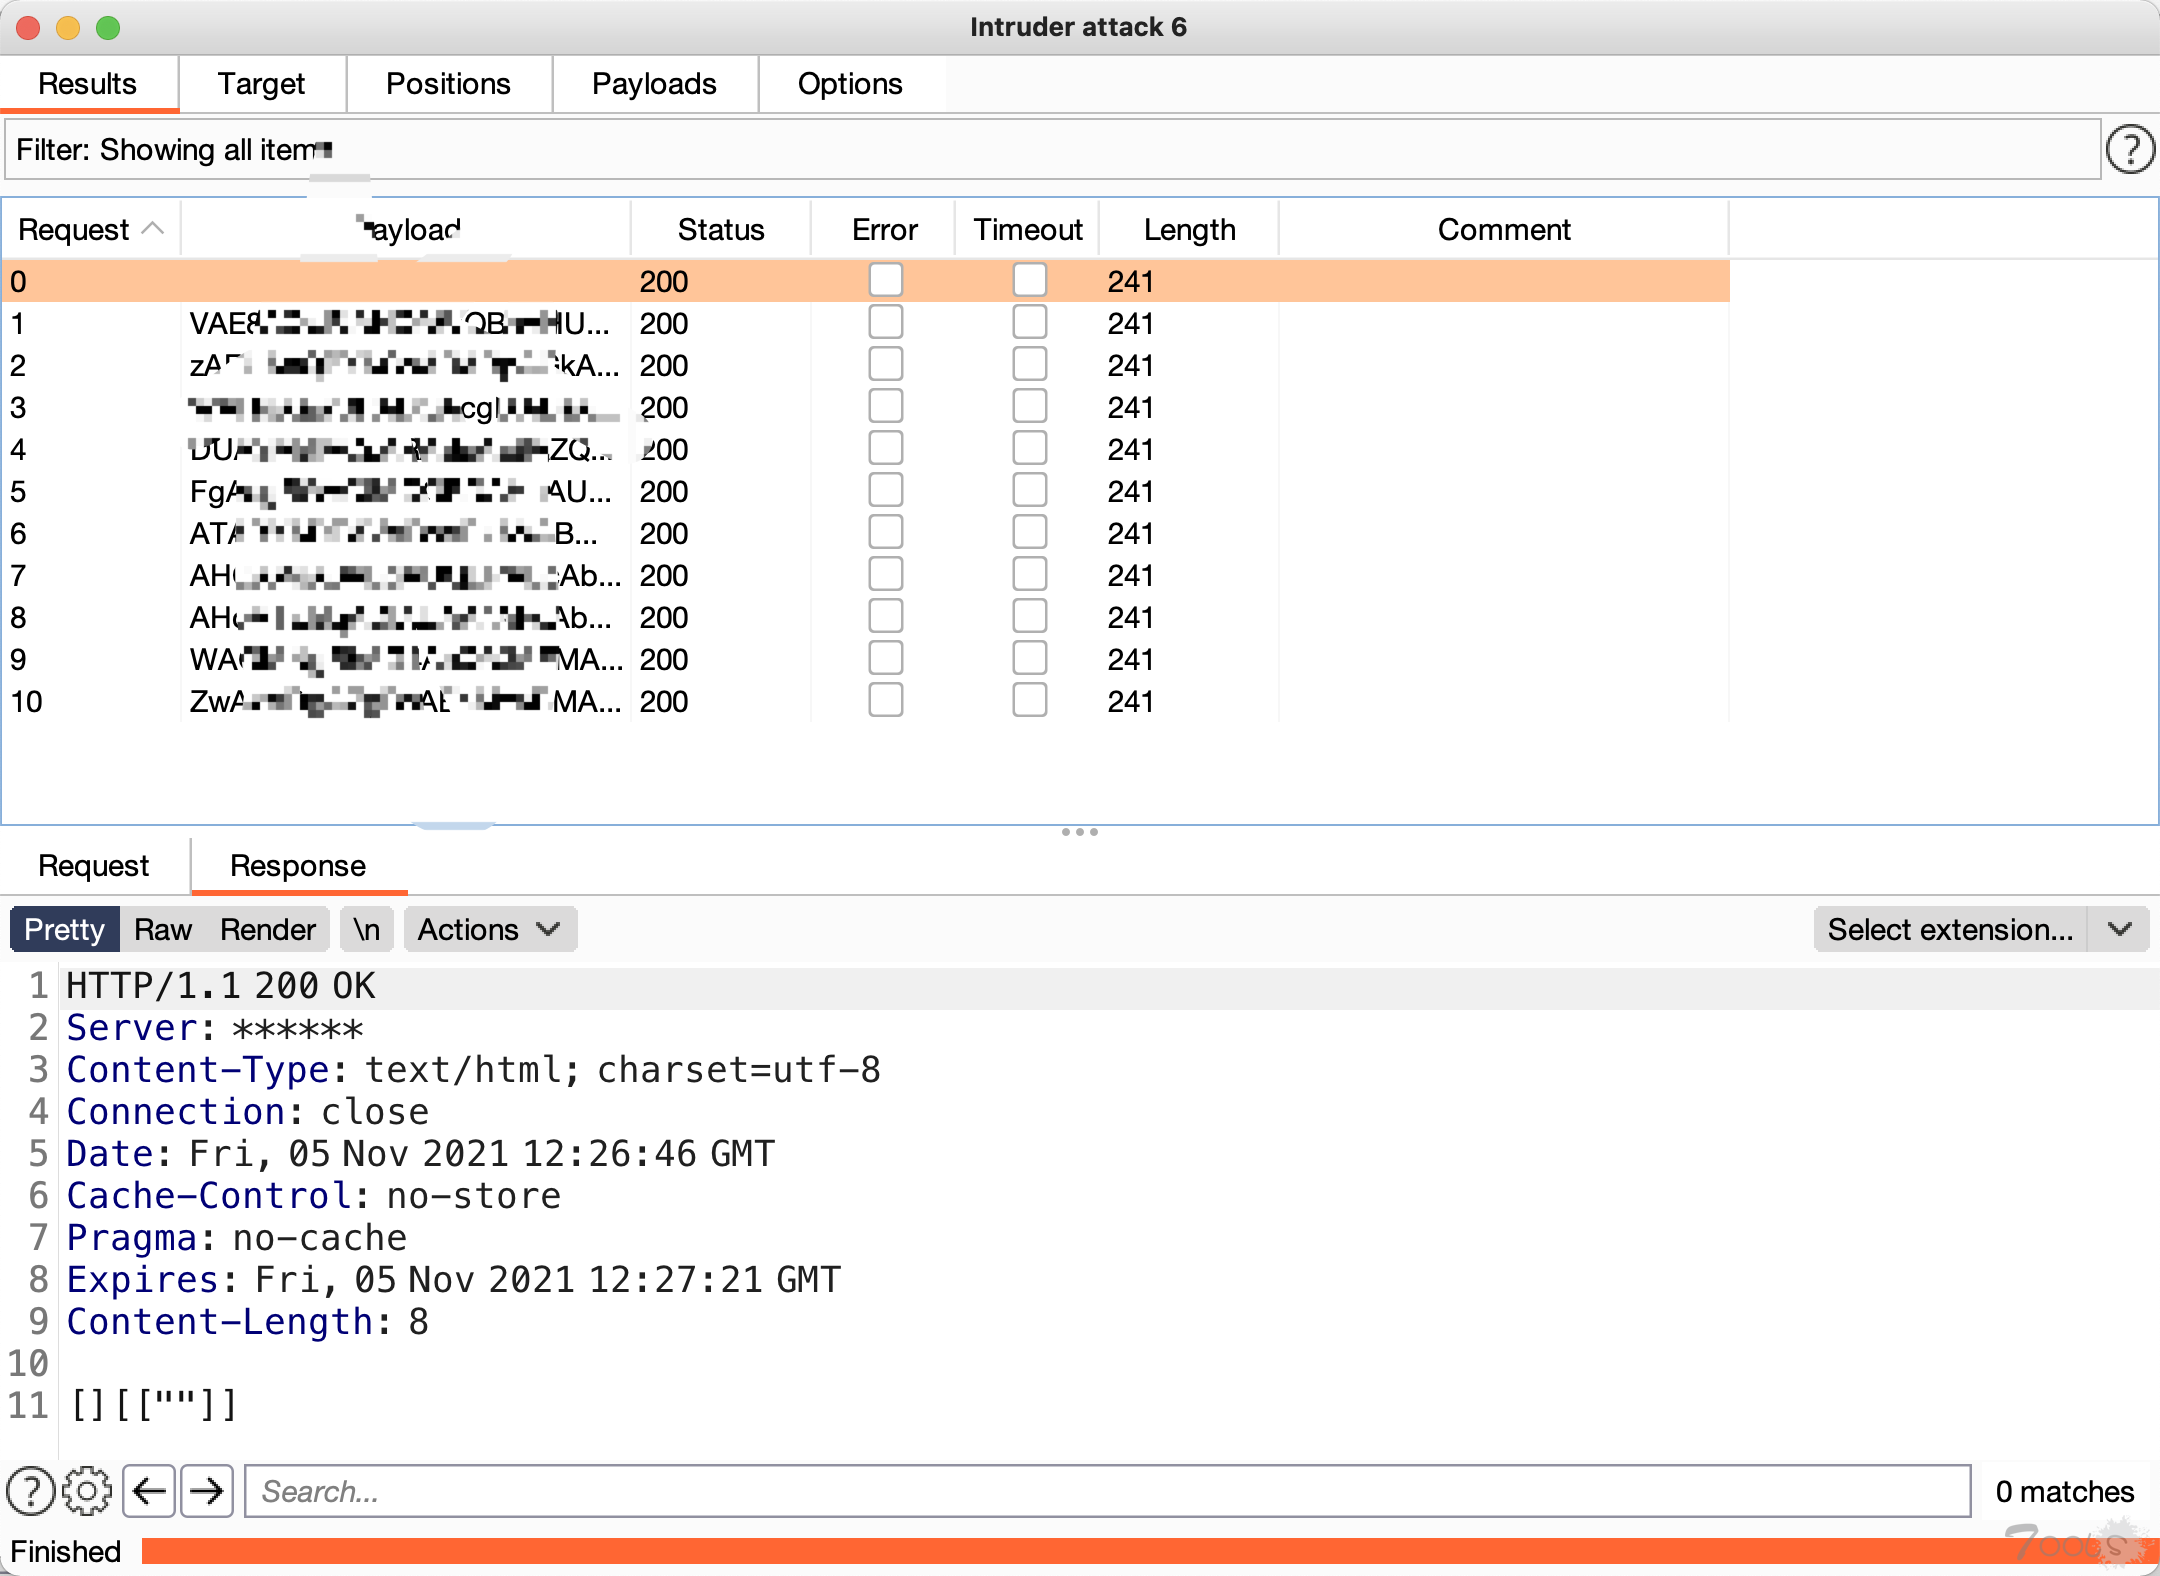Screen dimensions: 2160x1576
Task: Go to next search match arrow
Action: pyautogui.click(x=207, y=1491)
